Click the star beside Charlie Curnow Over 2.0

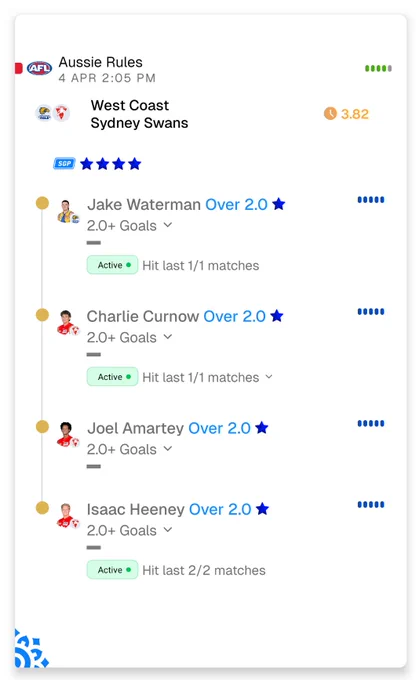pos(277,316)
